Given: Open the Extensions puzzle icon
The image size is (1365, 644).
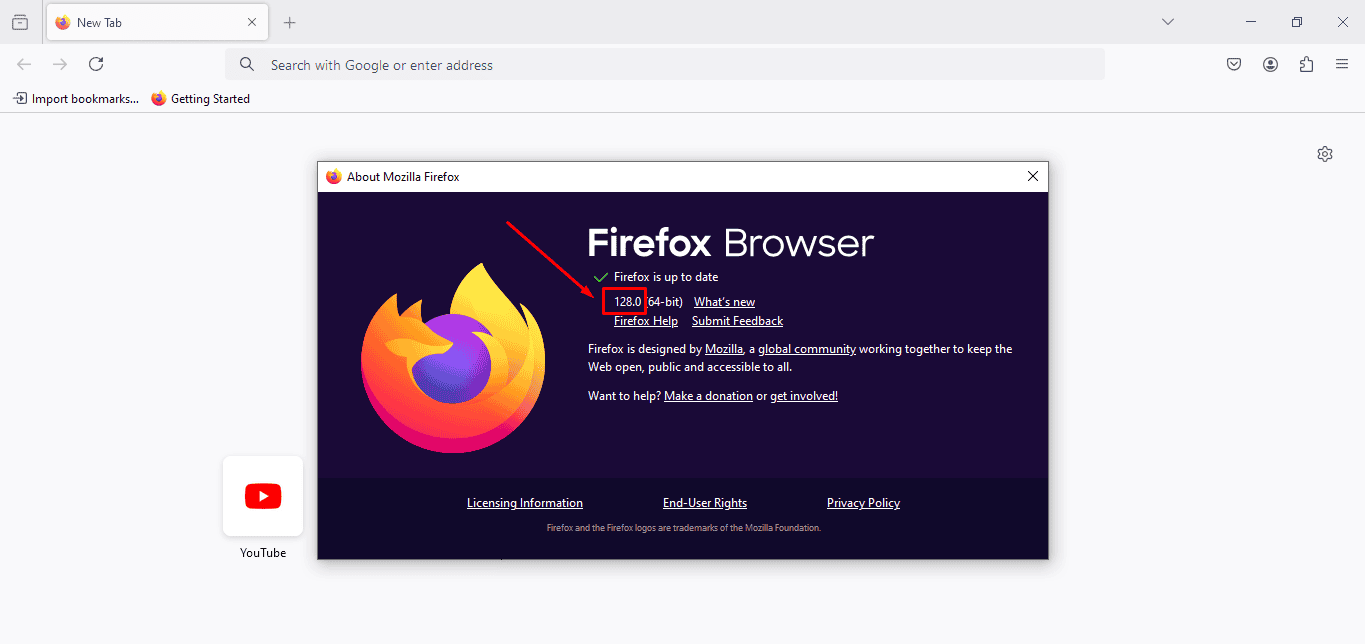Looking at the screenshot, I should [x=1306, y=64].
